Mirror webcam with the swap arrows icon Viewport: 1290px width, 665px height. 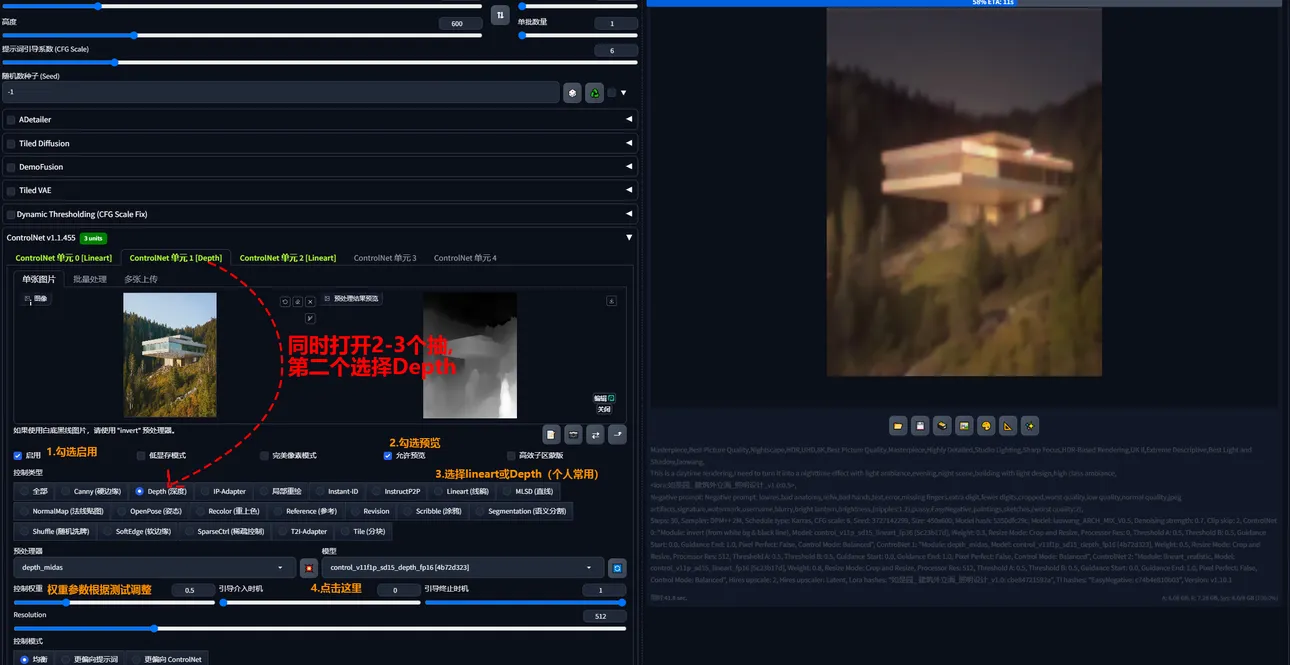pos(595,434)
